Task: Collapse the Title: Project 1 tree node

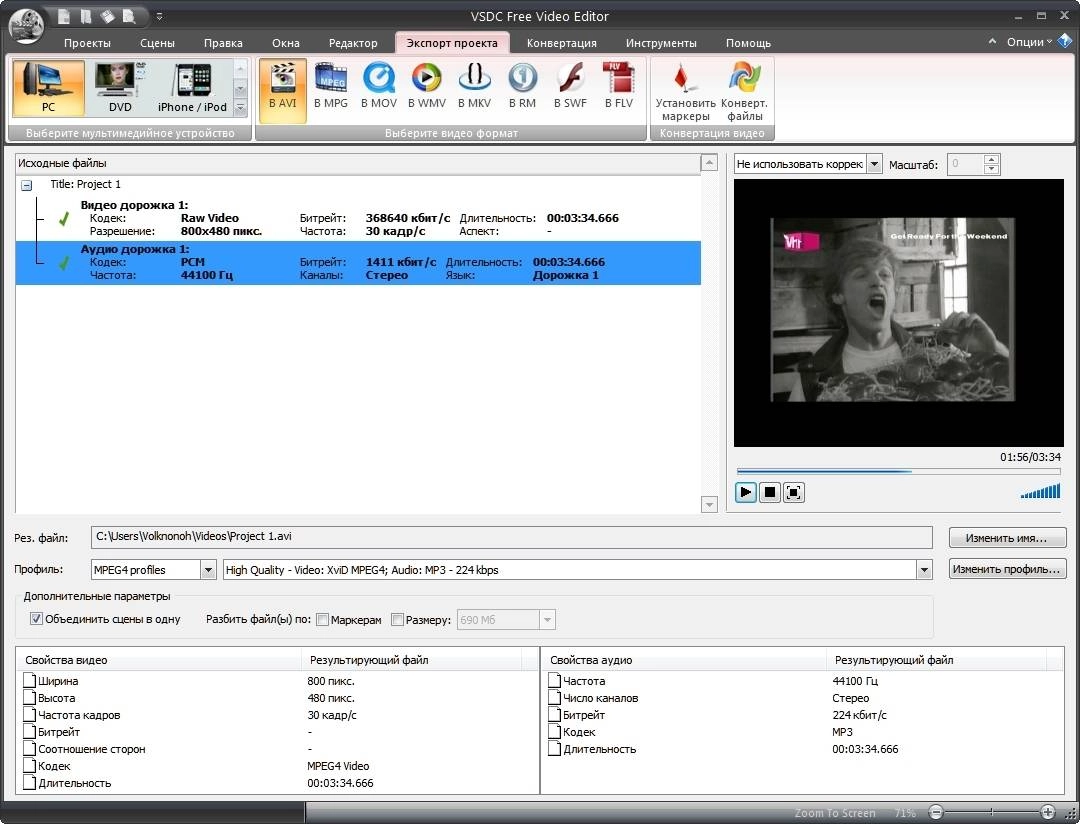Action: pos(26,185)
